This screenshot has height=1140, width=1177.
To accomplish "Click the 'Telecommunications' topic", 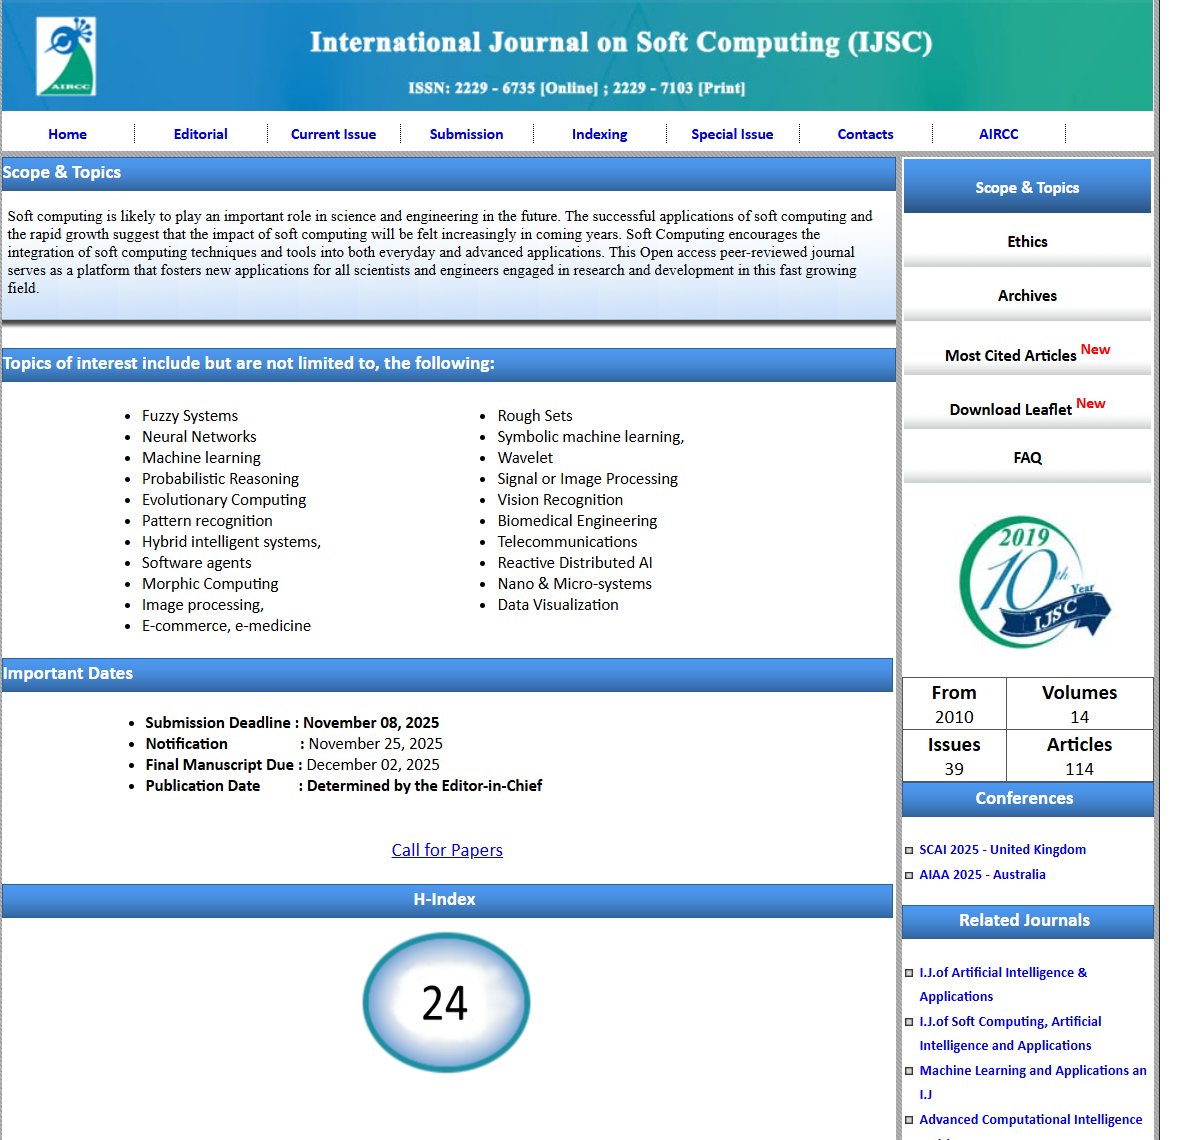I will click(x=567, y=542).
